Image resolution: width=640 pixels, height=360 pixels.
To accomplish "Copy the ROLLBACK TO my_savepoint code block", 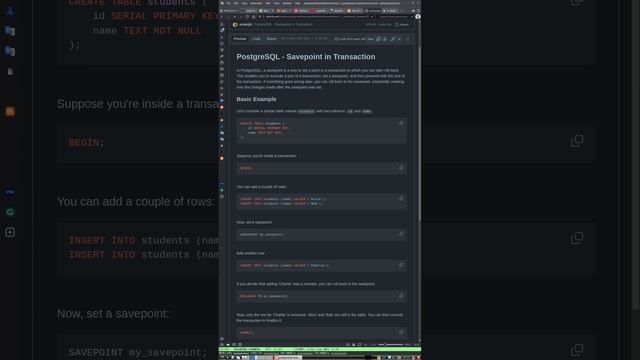I will coord(401,296).
